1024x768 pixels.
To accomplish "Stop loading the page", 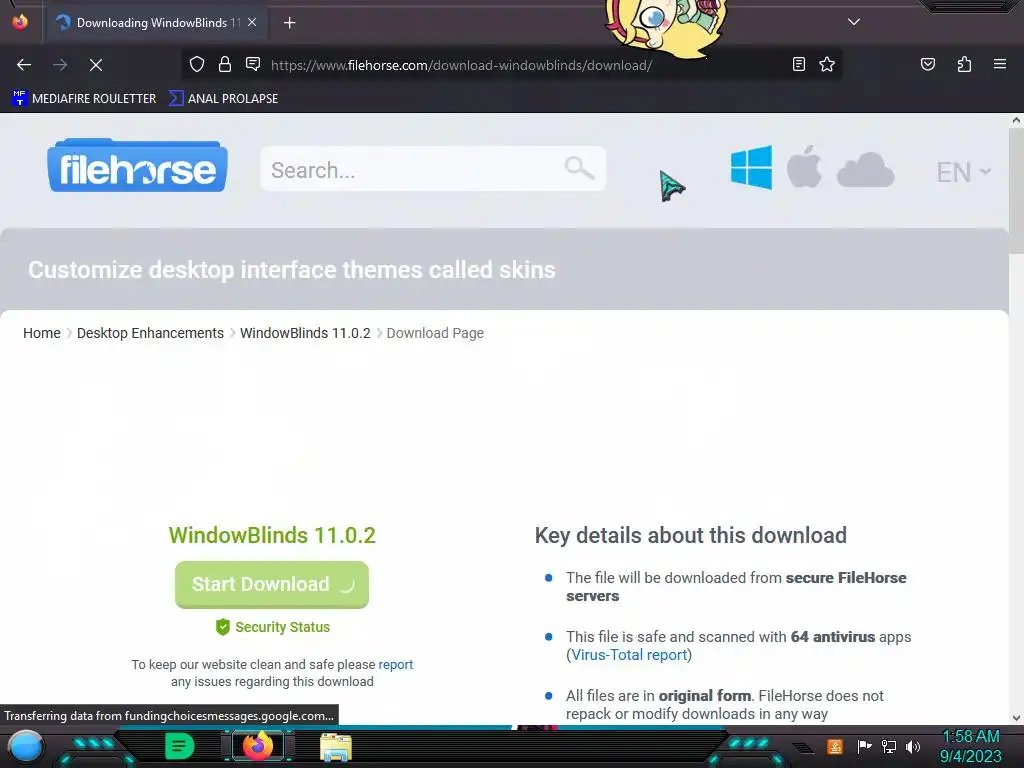I will click(96, 65).
